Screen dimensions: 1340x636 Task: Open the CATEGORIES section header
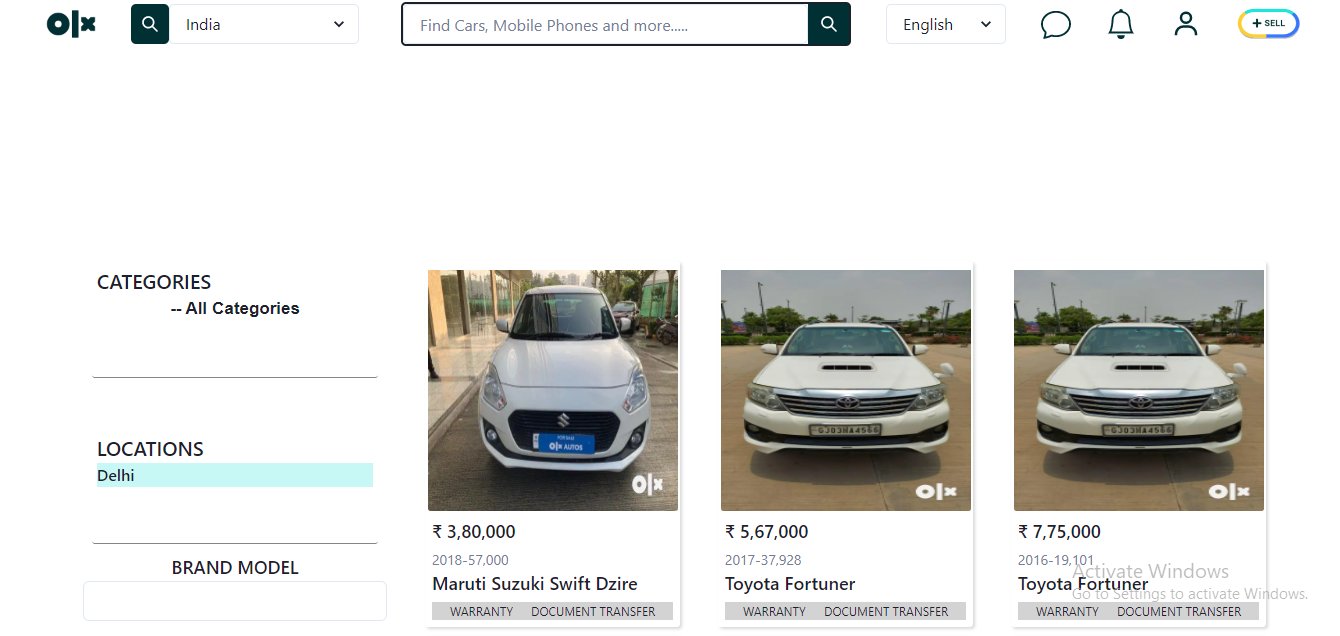click(154, 282)
